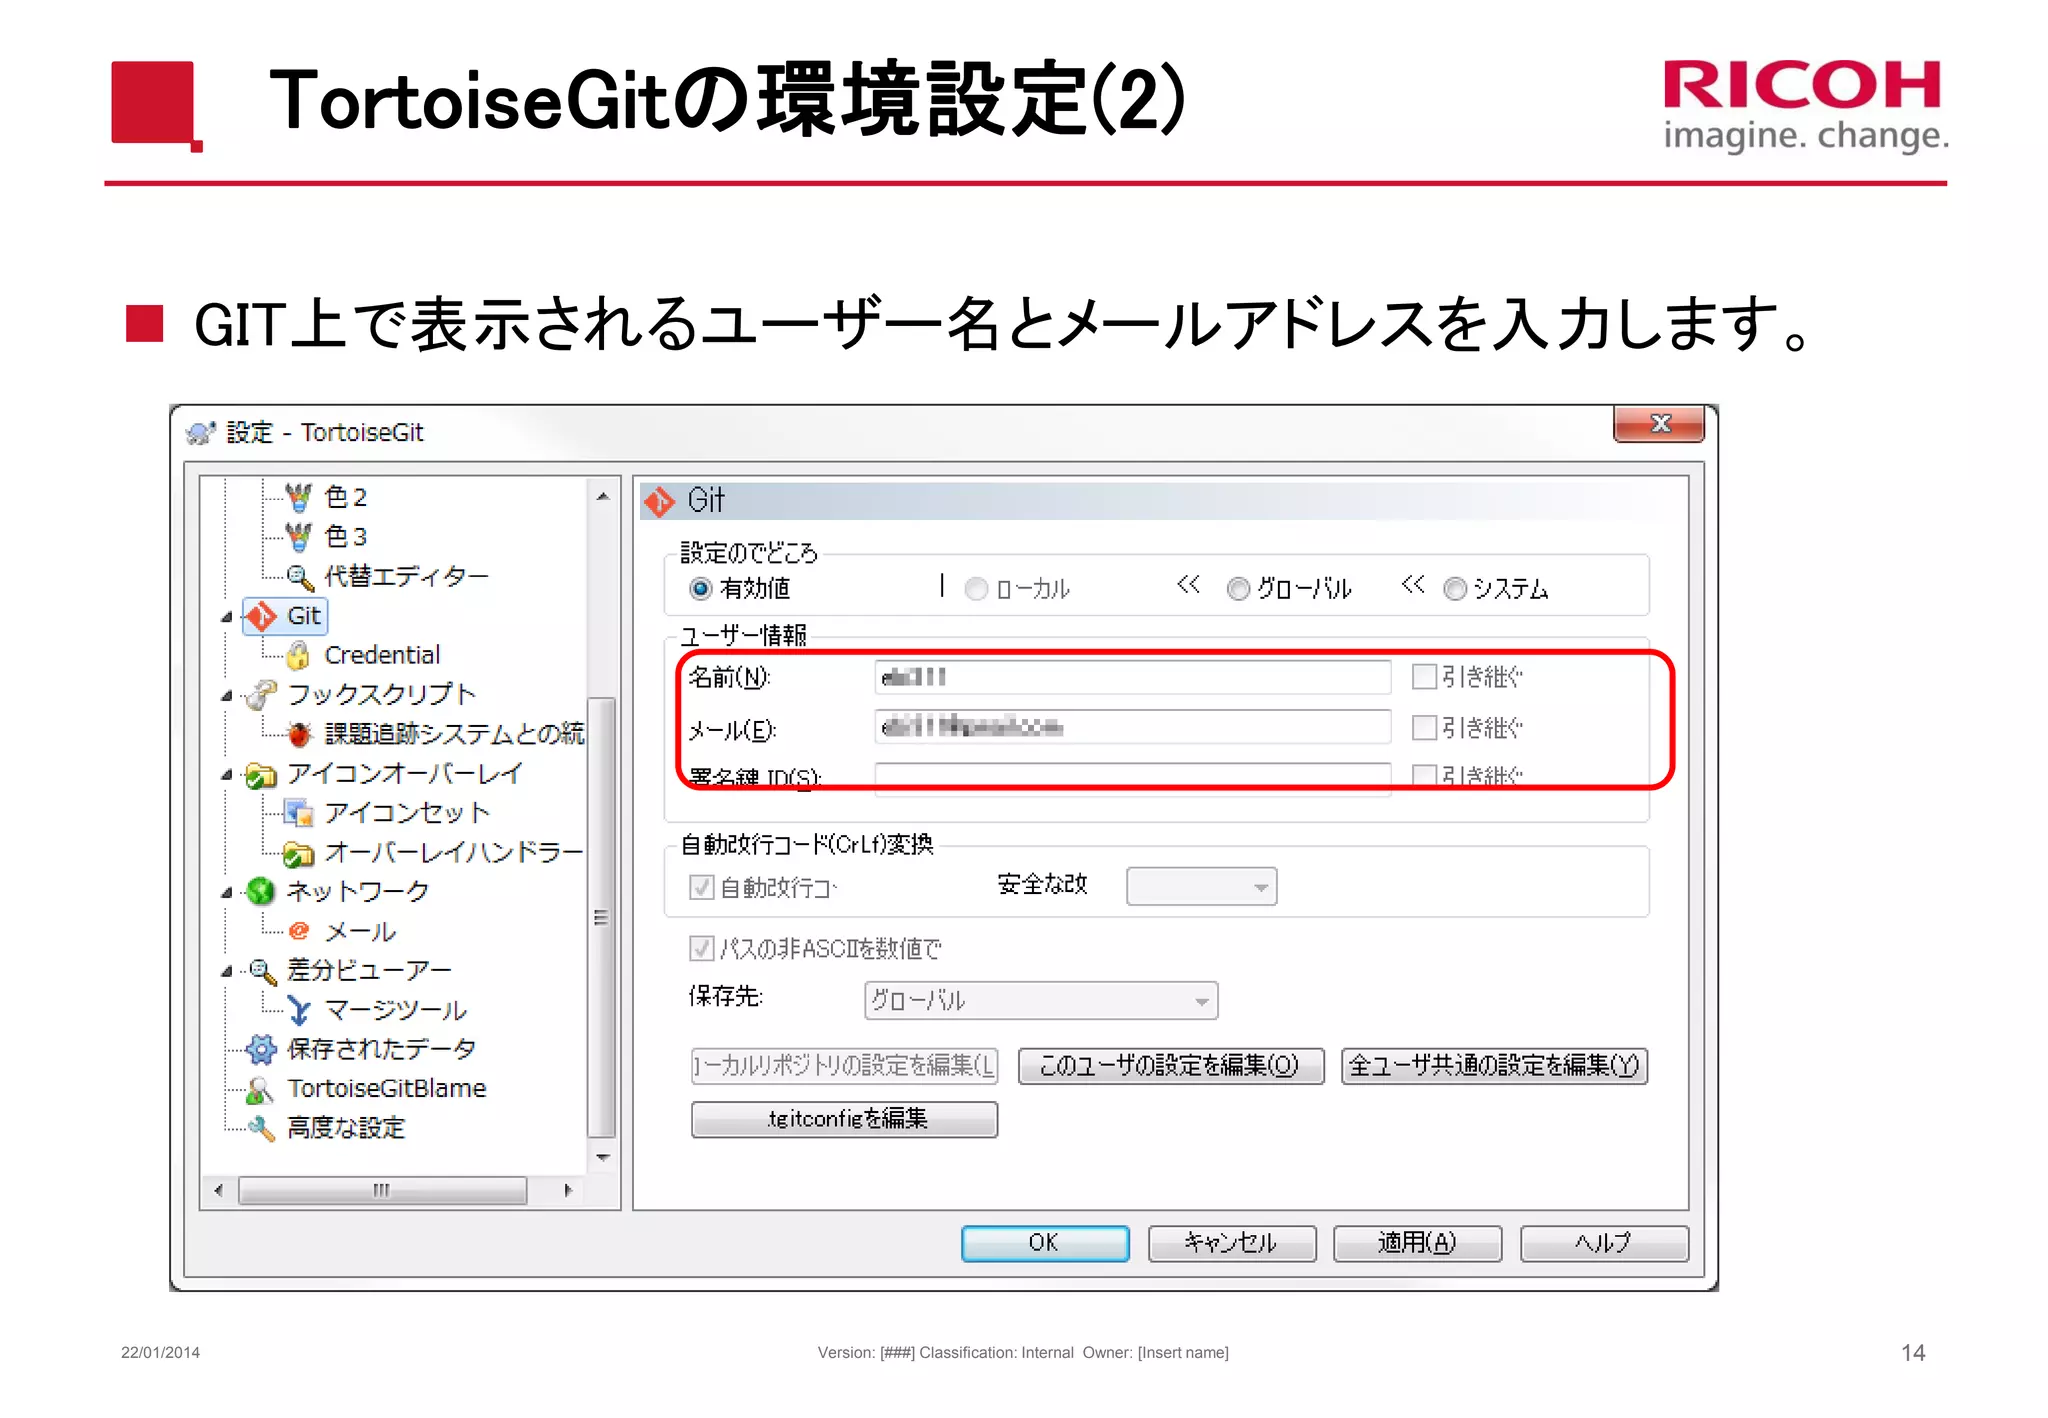This screenshot has width=2048, height=1418.
Task: Click the tree vertical scrollbar thumb
Action: click(601, 917)
